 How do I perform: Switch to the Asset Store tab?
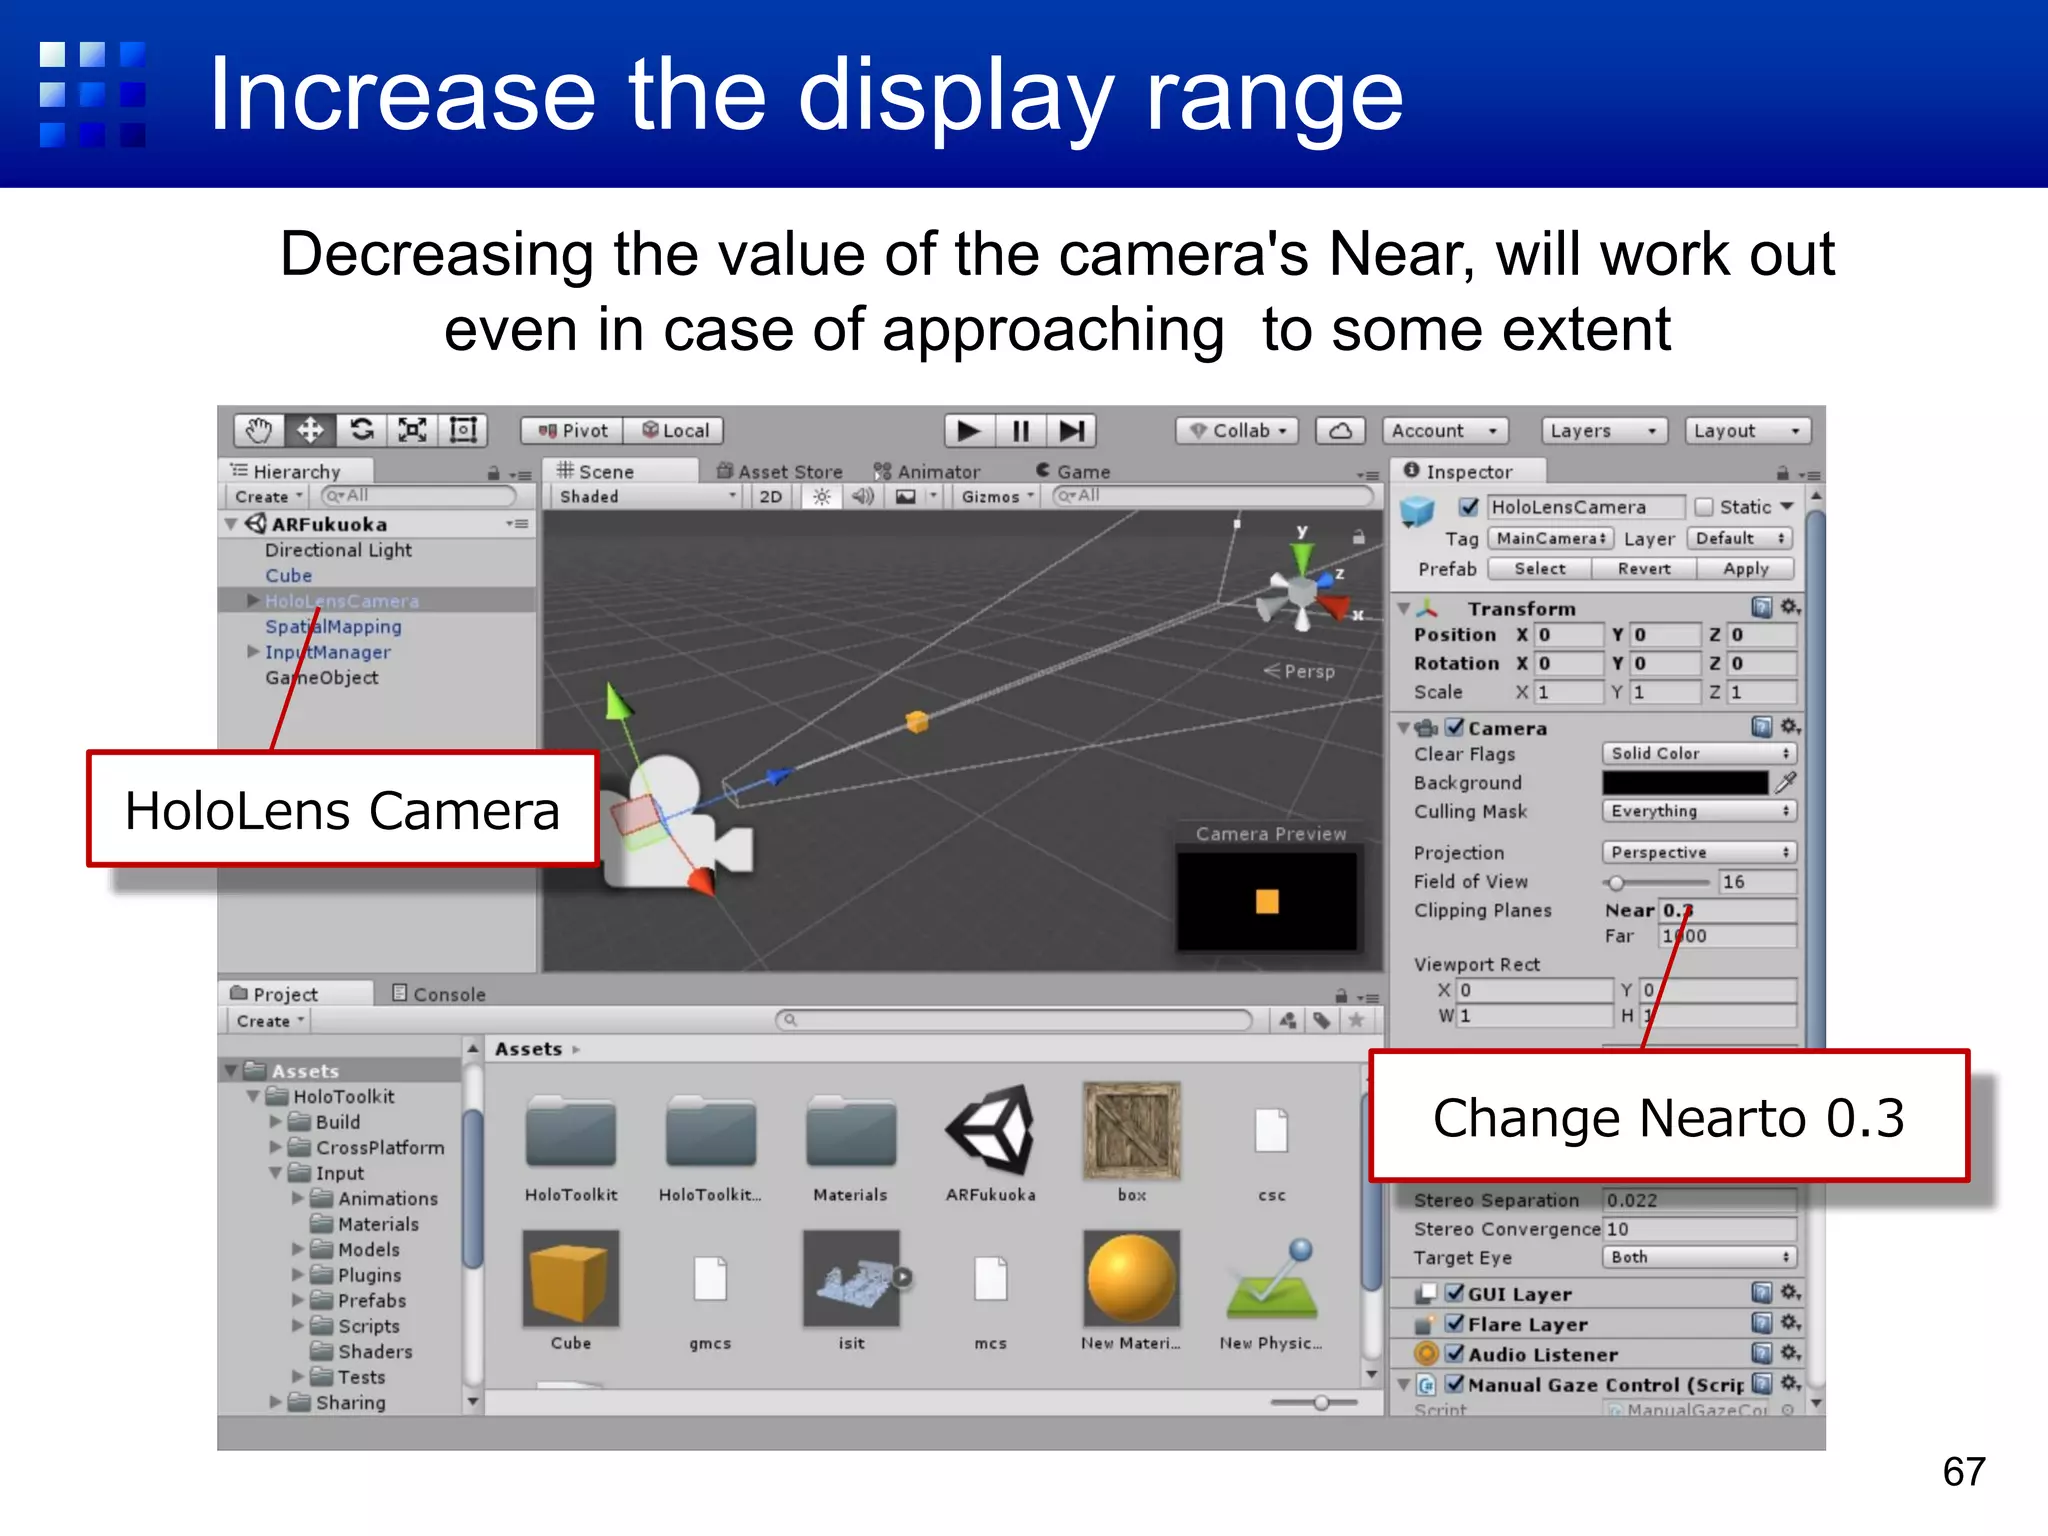780,471
